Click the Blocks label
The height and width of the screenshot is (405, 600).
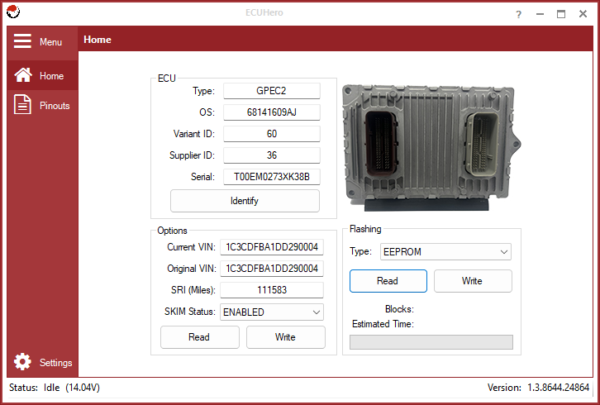[x=399, y=309]
